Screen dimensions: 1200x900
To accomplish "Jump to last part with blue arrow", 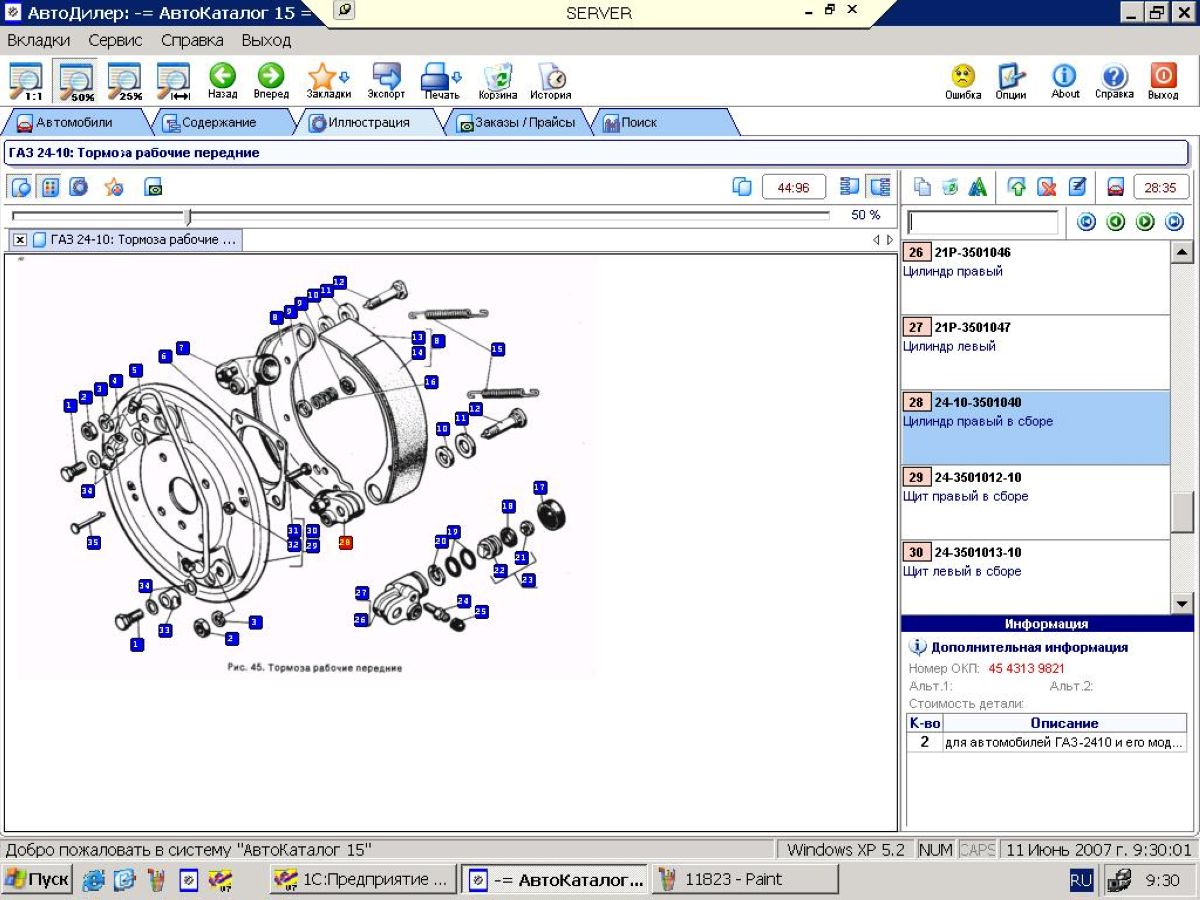I will (x=1175, y=222).
